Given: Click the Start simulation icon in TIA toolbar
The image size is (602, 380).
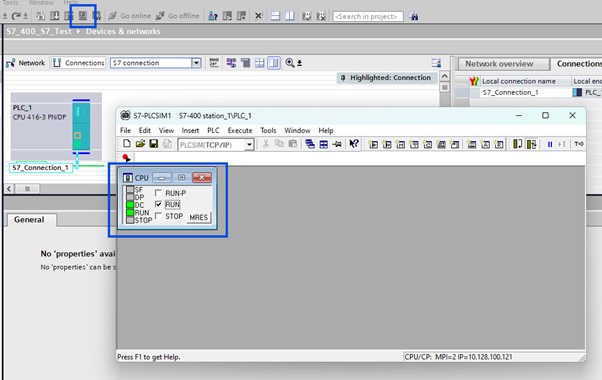Looking at the screenshot, I should 83,16.
